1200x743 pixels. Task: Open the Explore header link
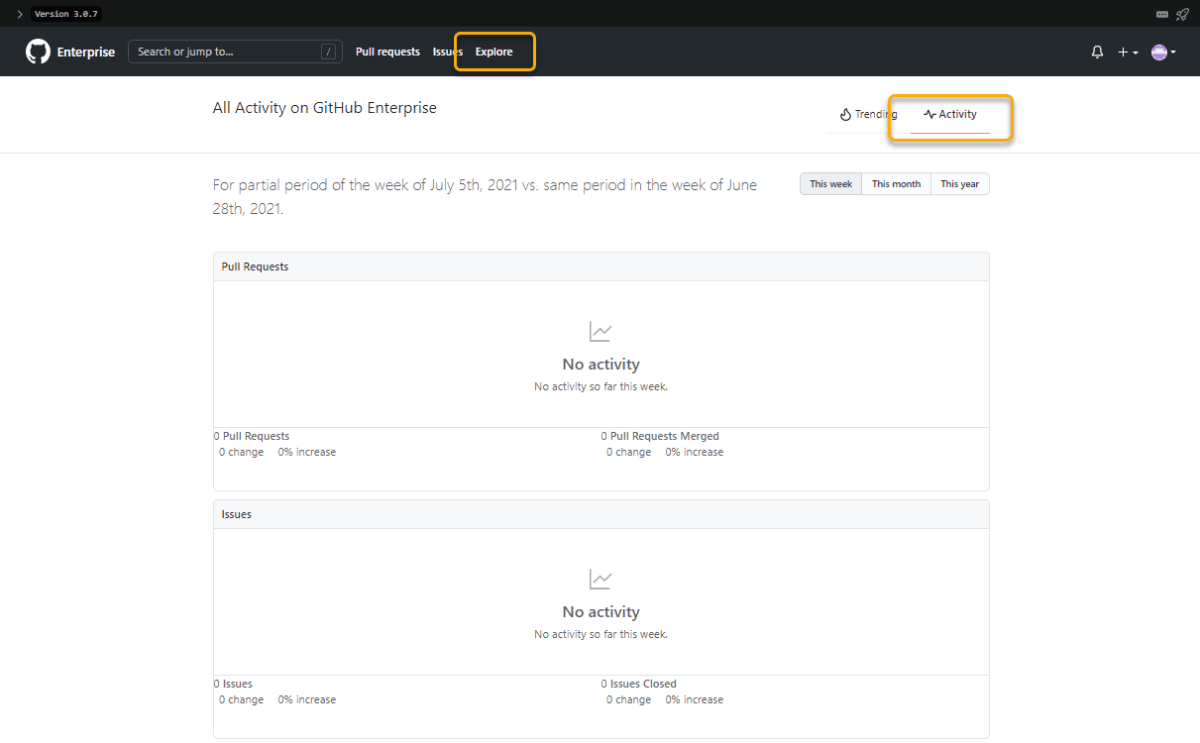click(494, 52)
